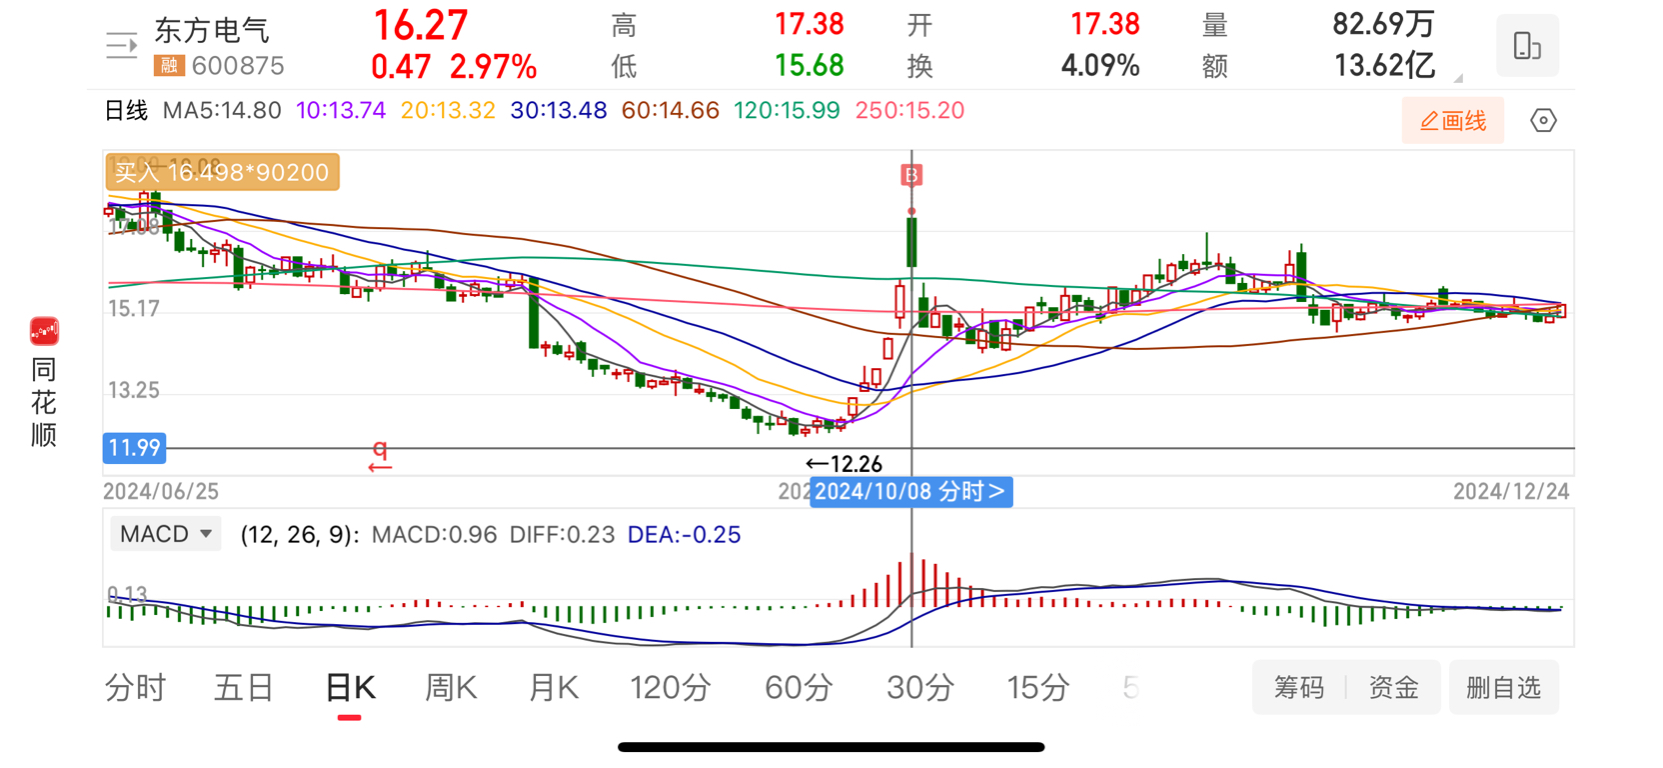Tap the MA5:14.80 indicator value
The image size is (1663, 768).
pos(222,111)
